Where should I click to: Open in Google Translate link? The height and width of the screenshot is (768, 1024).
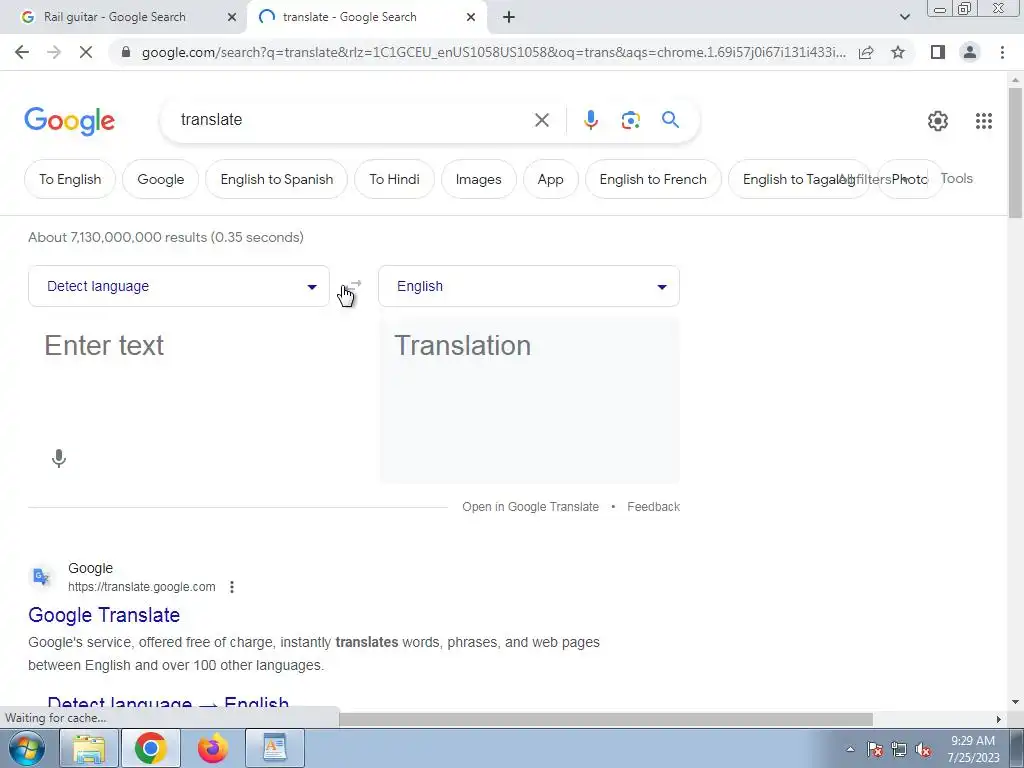(x=530, y=507)
